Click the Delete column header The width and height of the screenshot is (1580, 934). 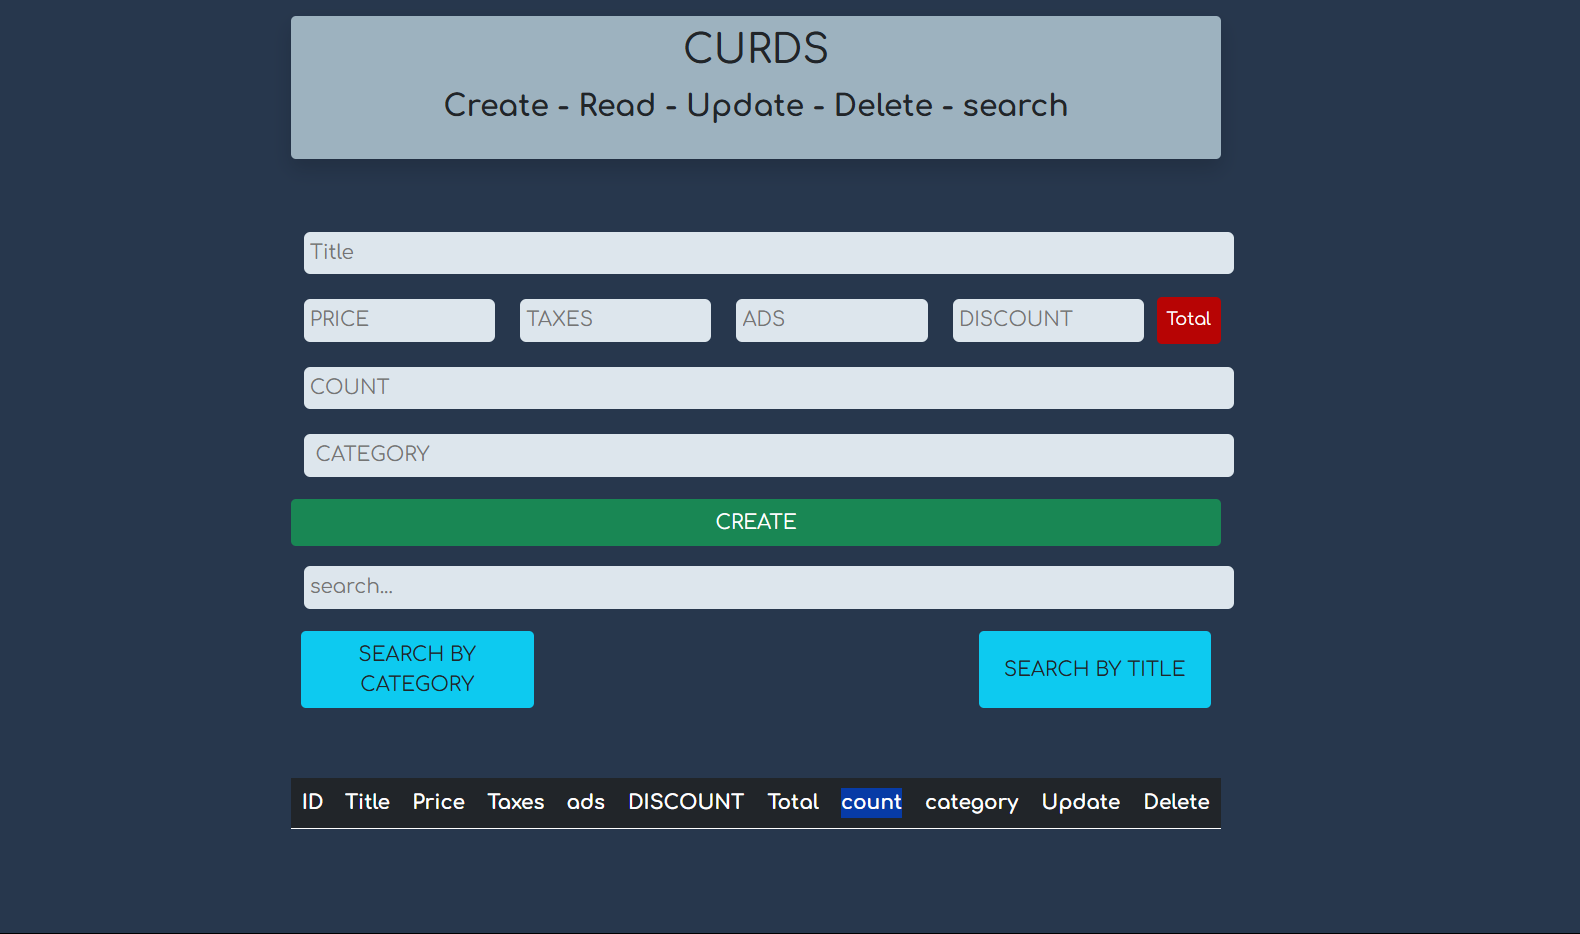(x=1177, y=802)
